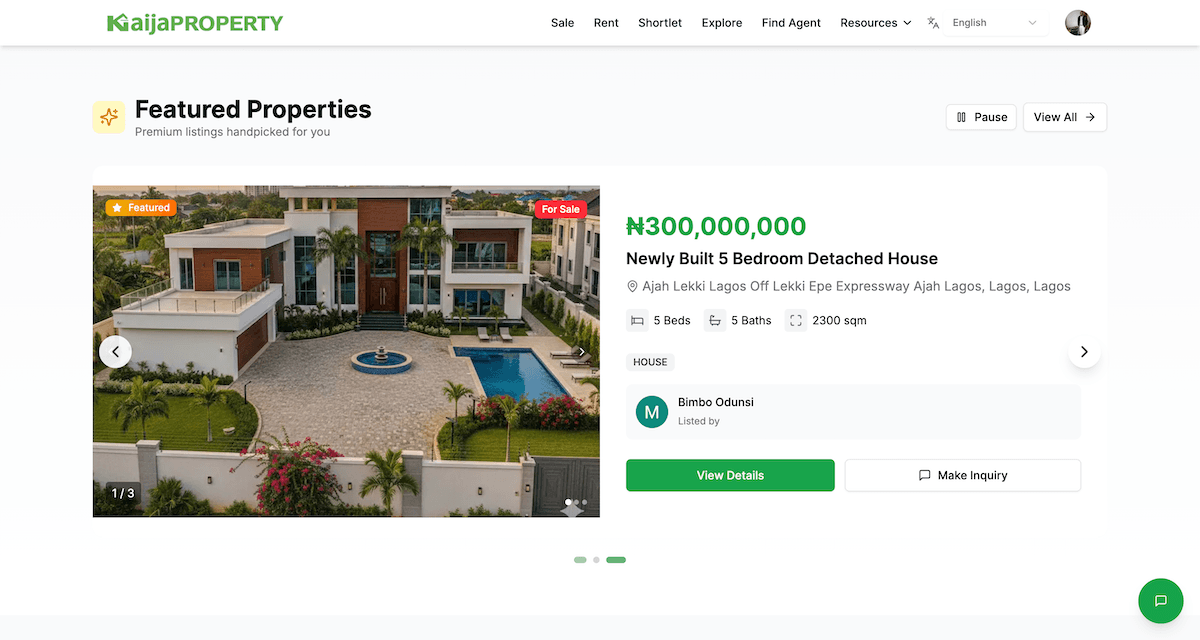Advance to next featured property arrow
Screen dimensions: 1200x640
[x=1084, y=351]
